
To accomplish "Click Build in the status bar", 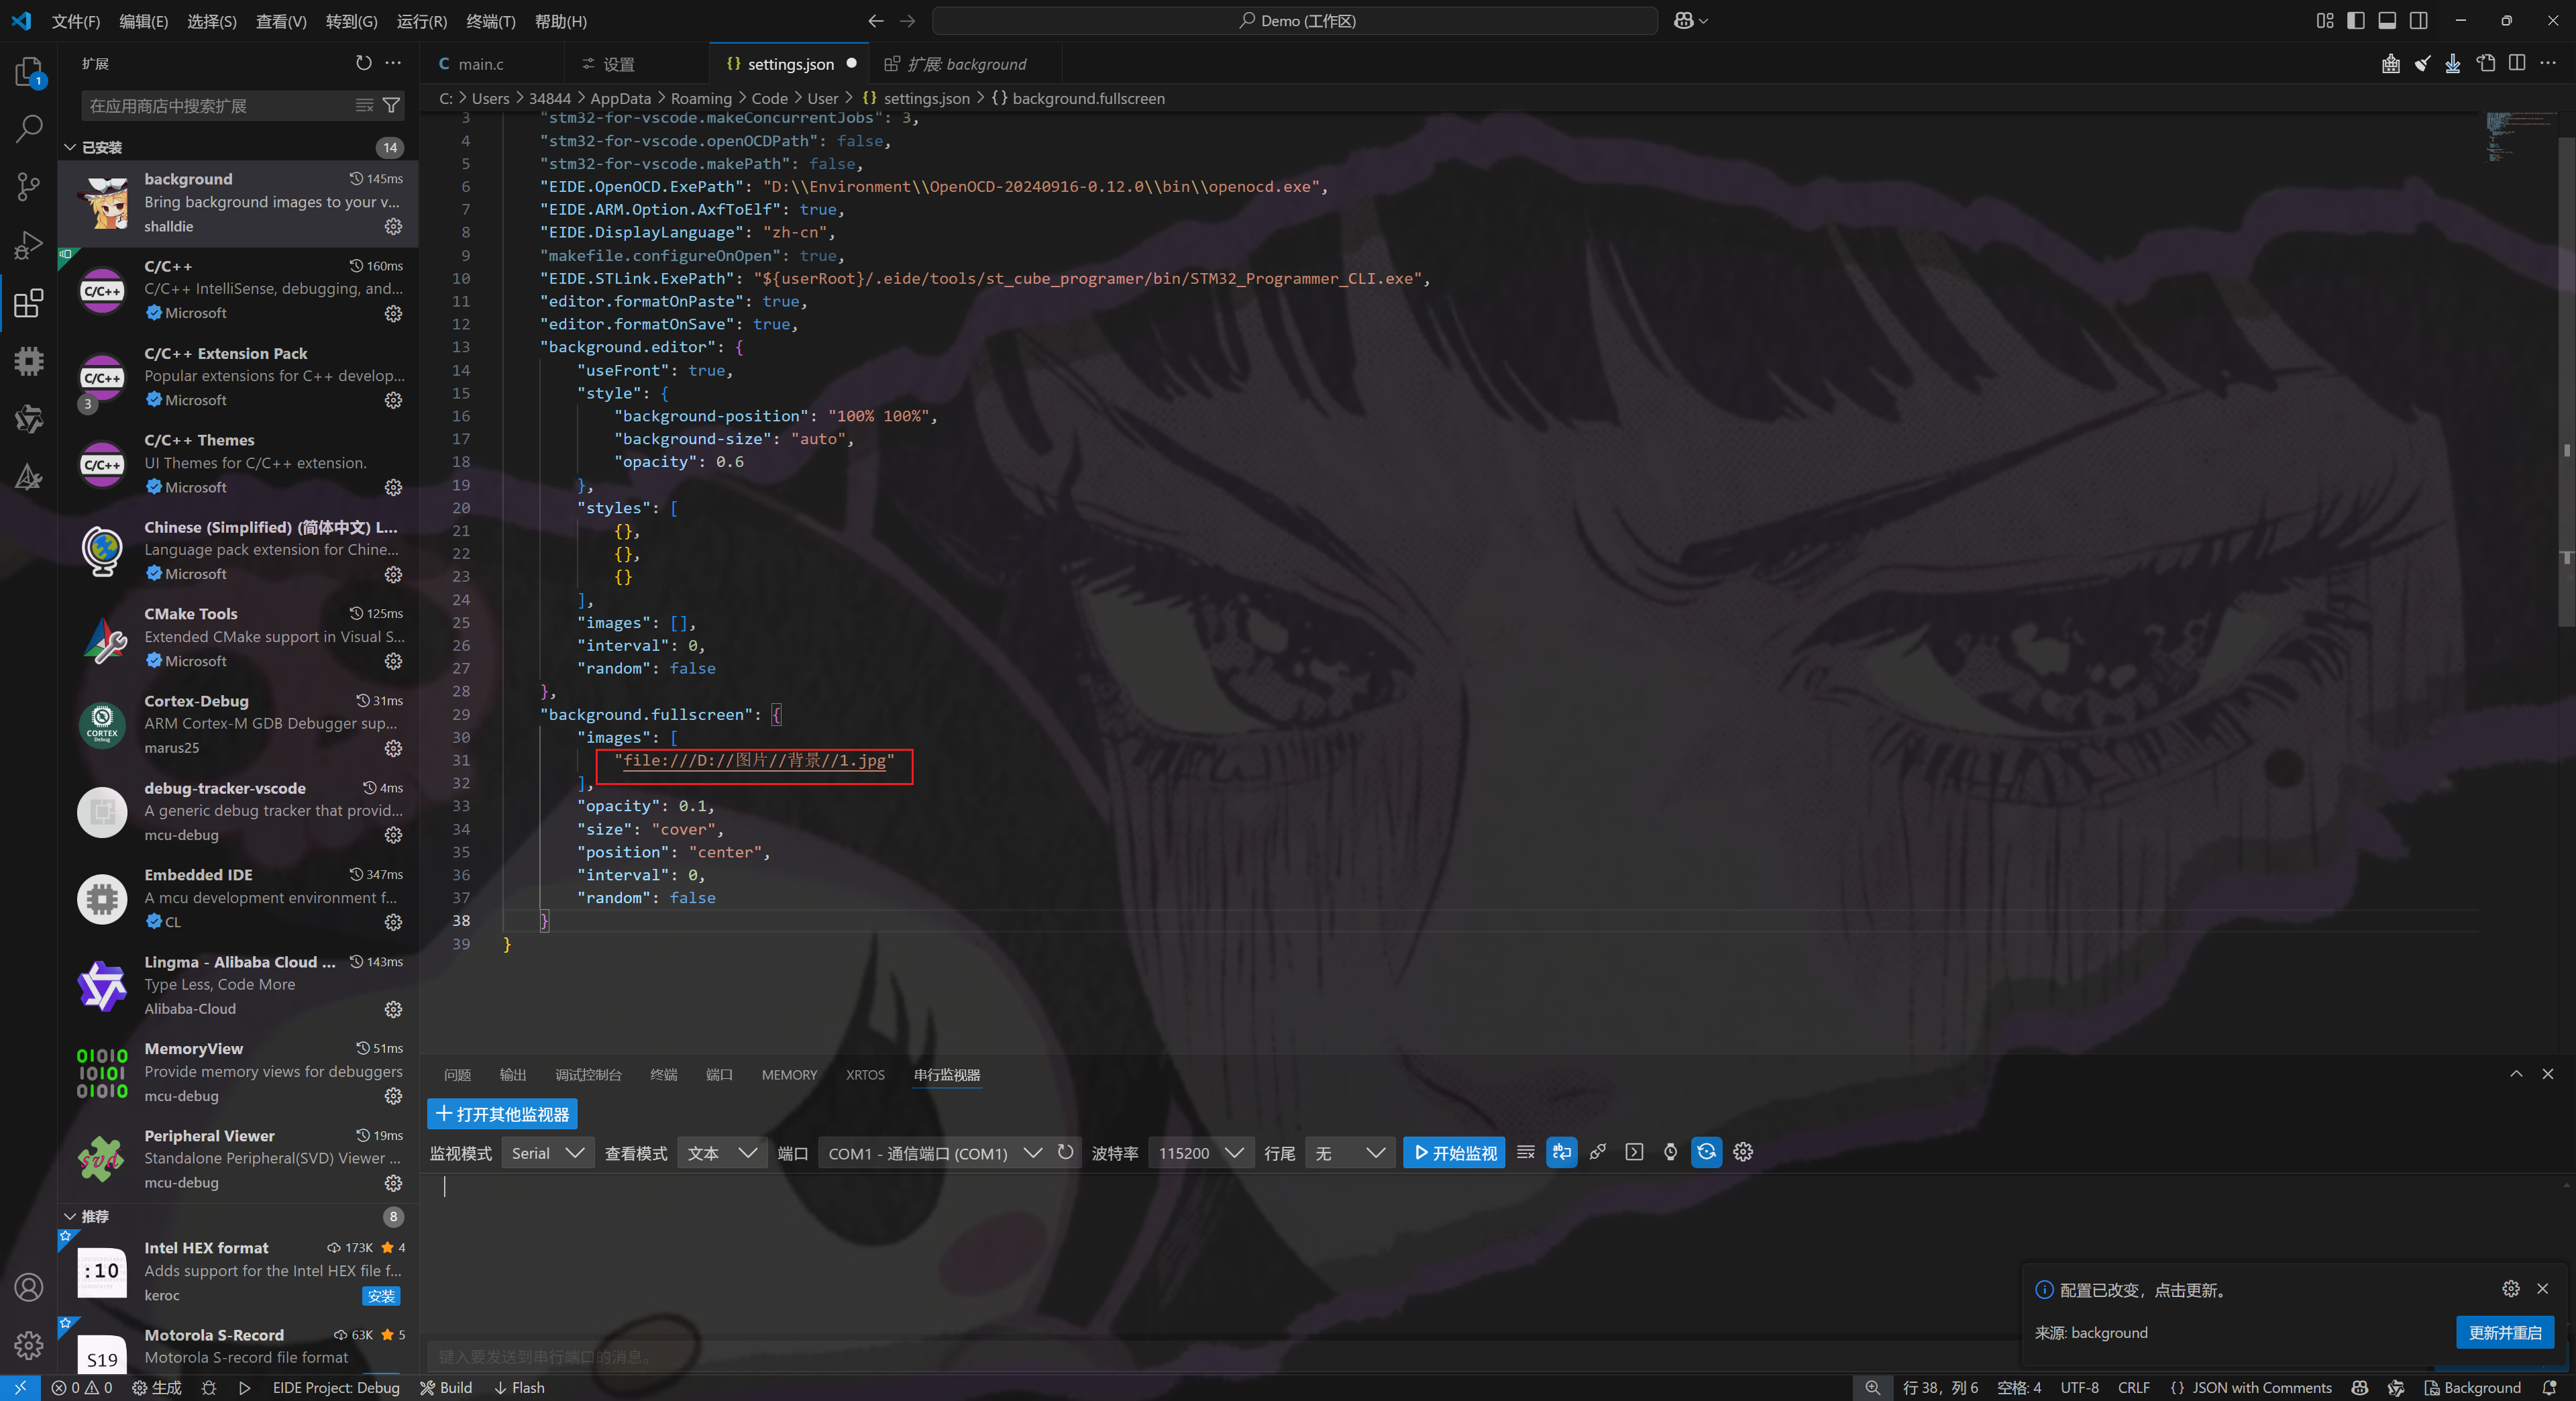I will tap(446, 1387).
